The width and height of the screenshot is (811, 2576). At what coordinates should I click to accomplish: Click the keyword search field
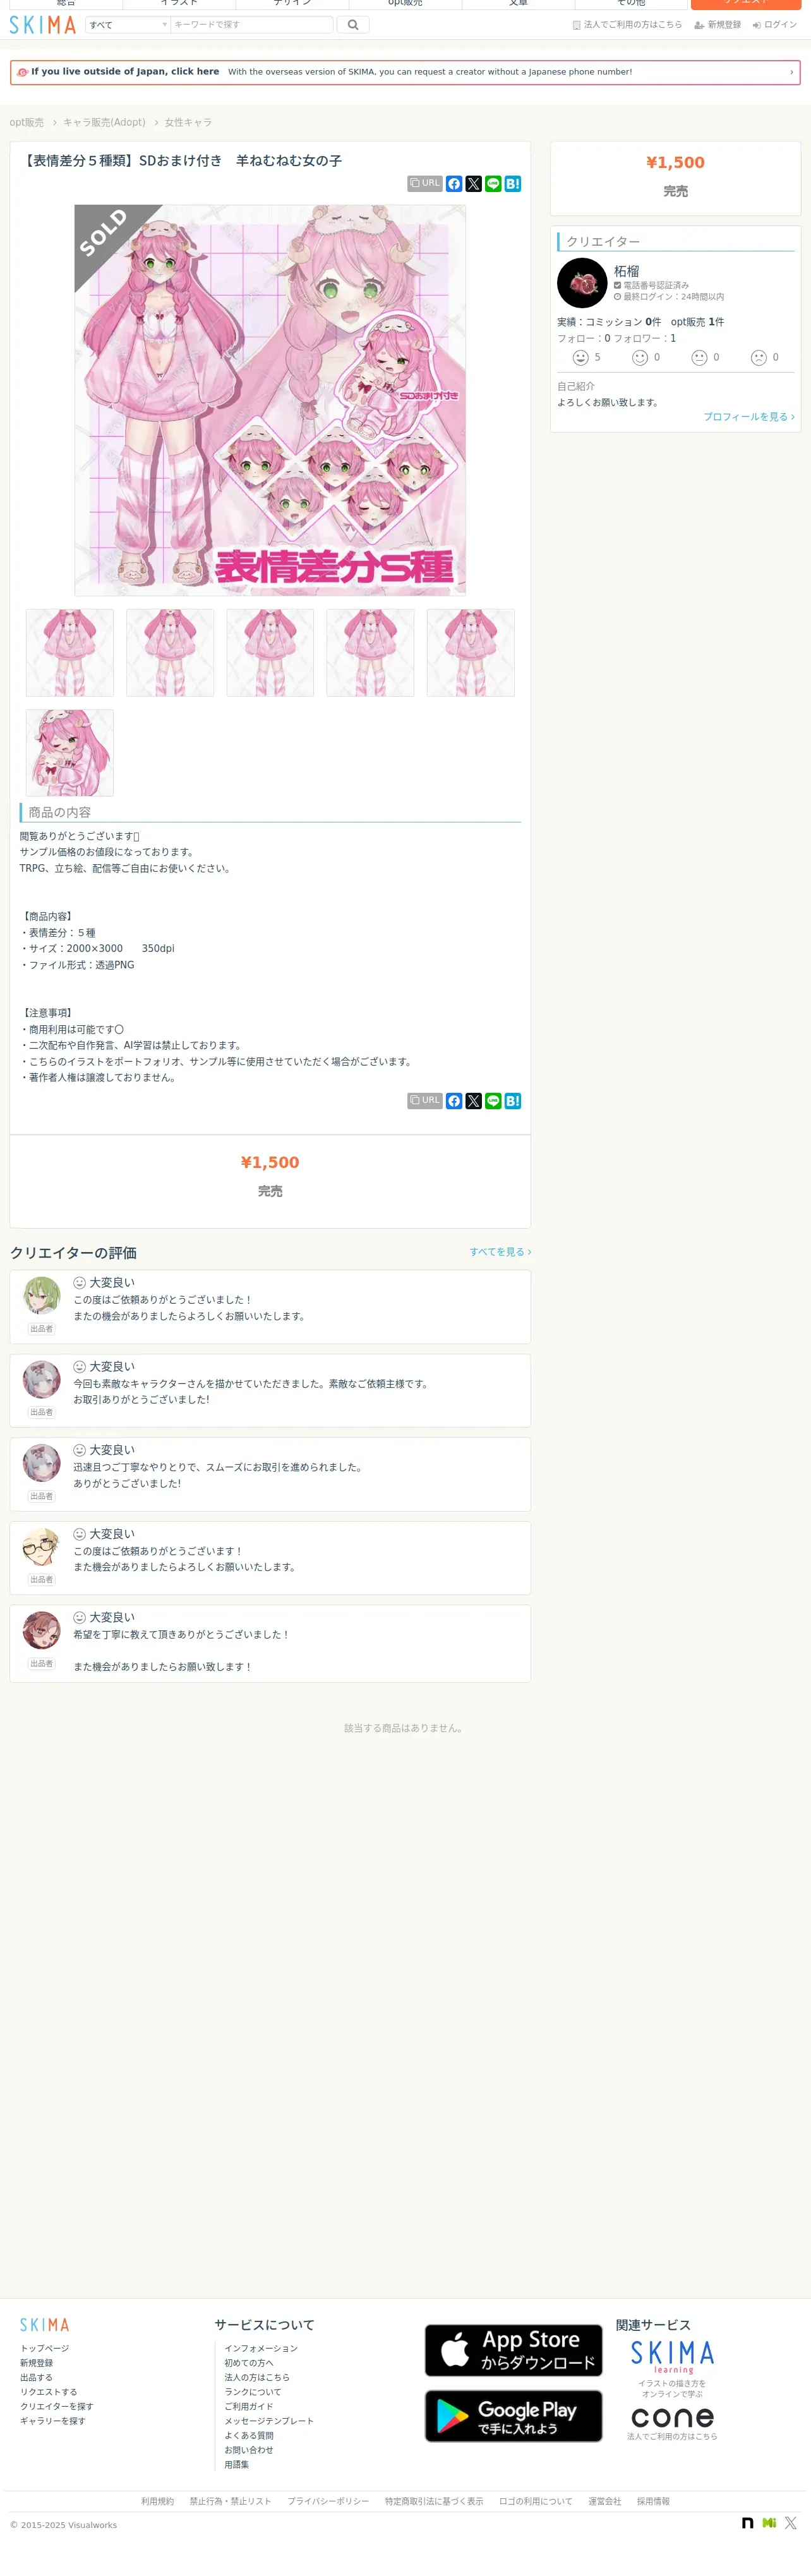coord(252,25)
